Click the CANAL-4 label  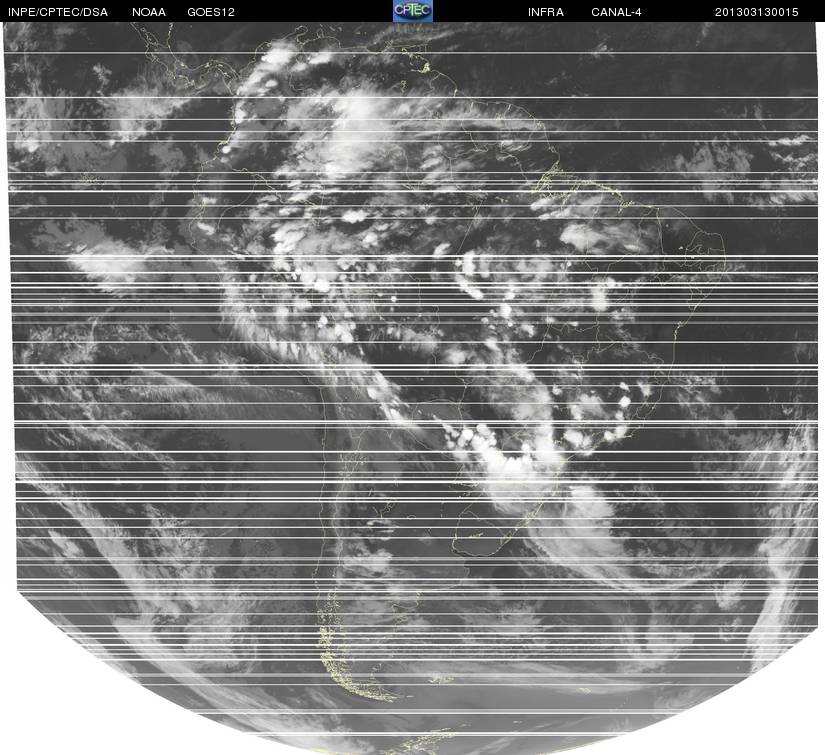[616, 12]
